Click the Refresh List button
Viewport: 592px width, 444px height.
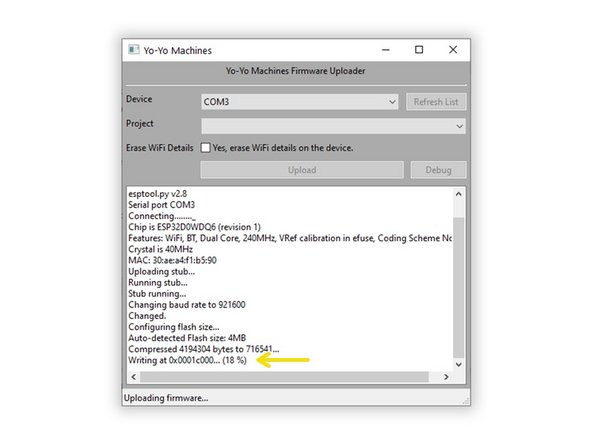click(x=436, y=102)
